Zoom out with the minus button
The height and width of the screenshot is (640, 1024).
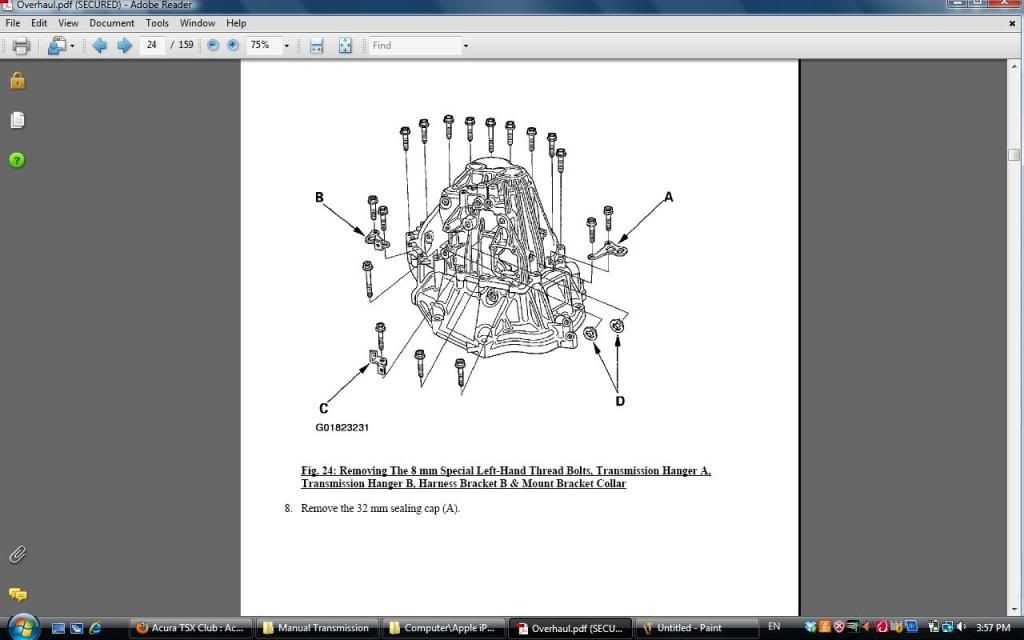click(213, 45)
